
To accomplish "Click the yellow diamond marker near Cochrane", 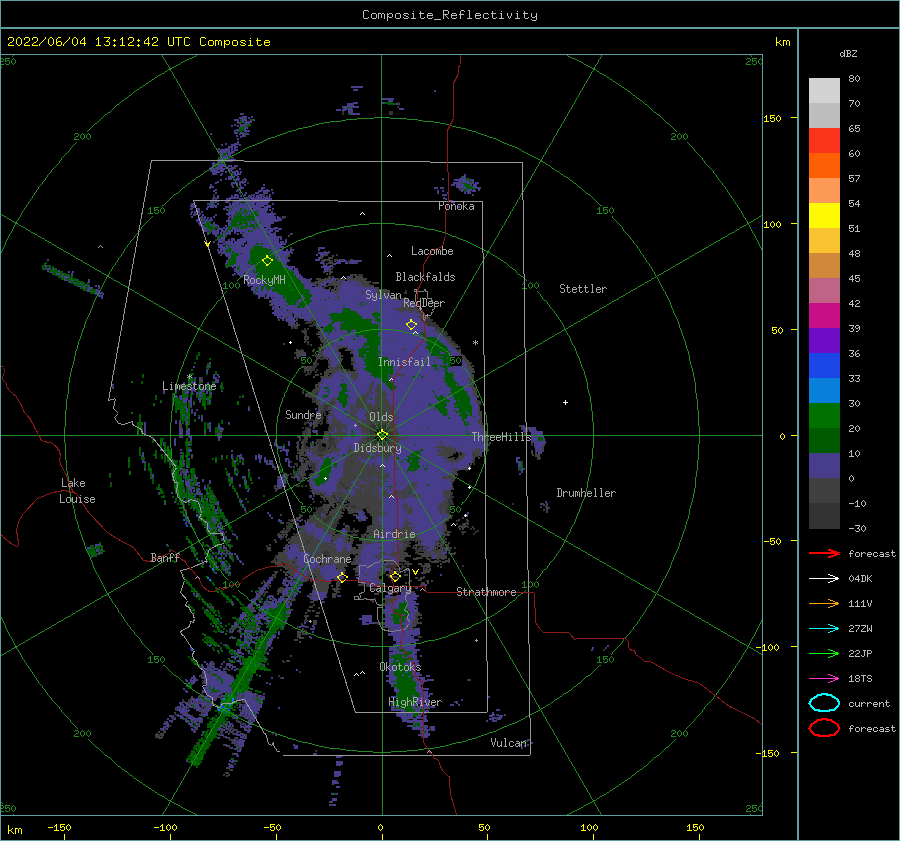I will pos(342,577).
